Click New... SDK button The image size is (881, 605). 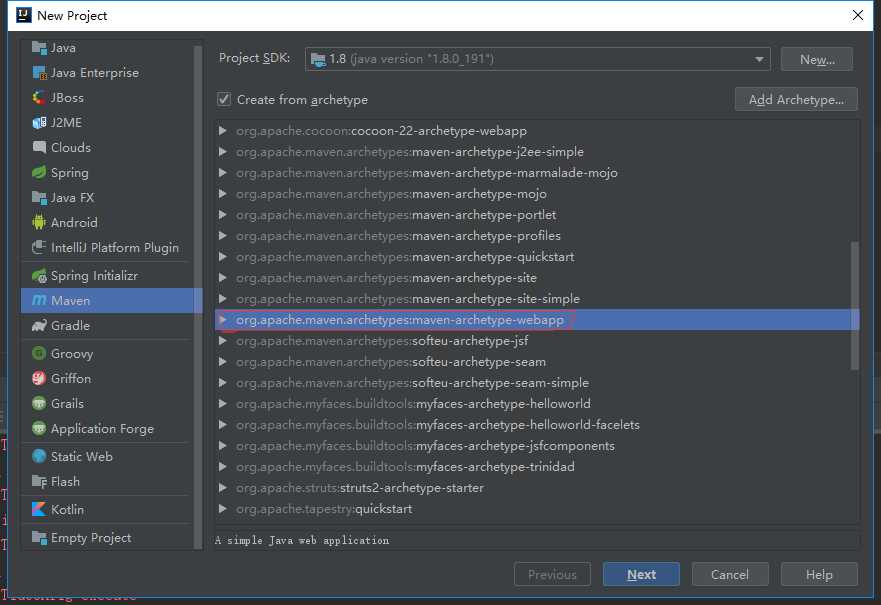[817, 59]
